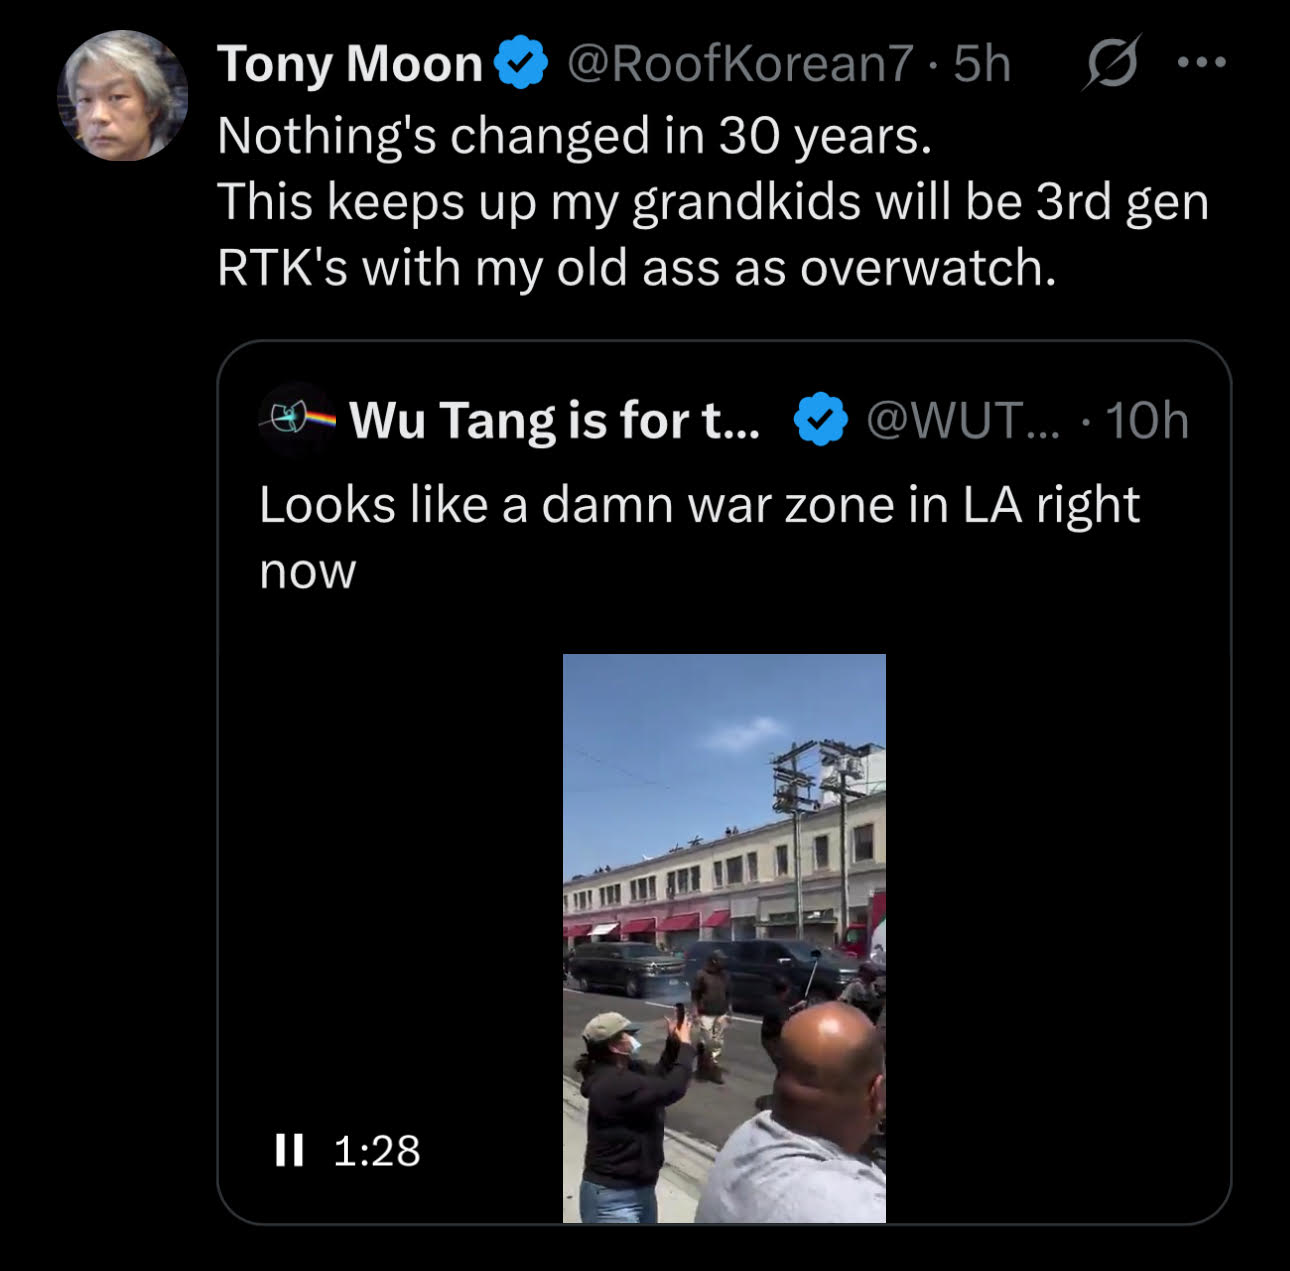This screenshot has width=1290, height=1271.
Task: Open quoted text "Looks like a damn war zone"
Action: coord(698,505)
